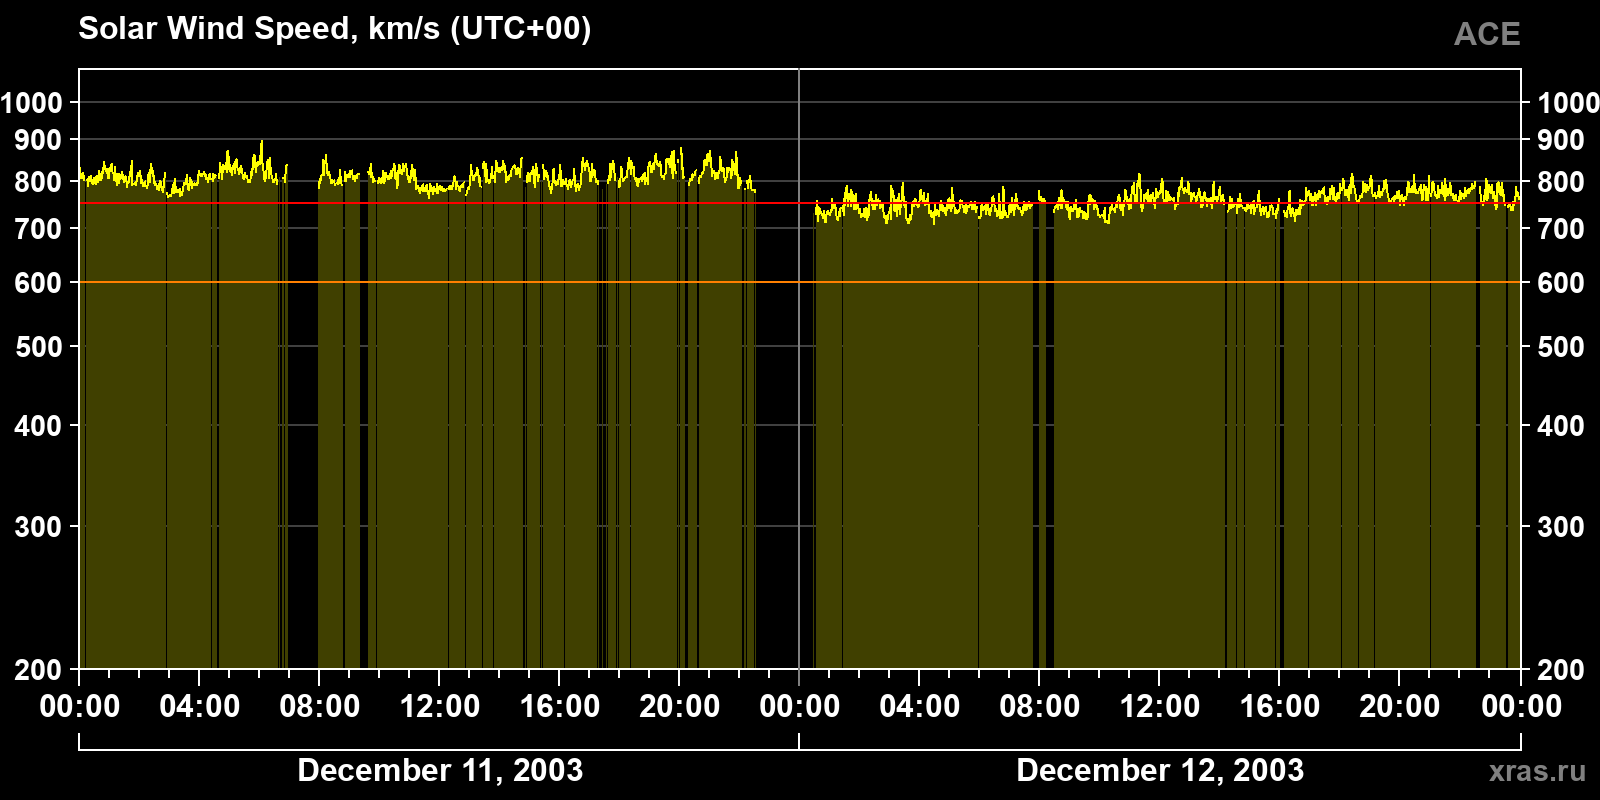1600x800 pixels.
Task: Click the red horizontal threshold line
Action: (800, 203)
